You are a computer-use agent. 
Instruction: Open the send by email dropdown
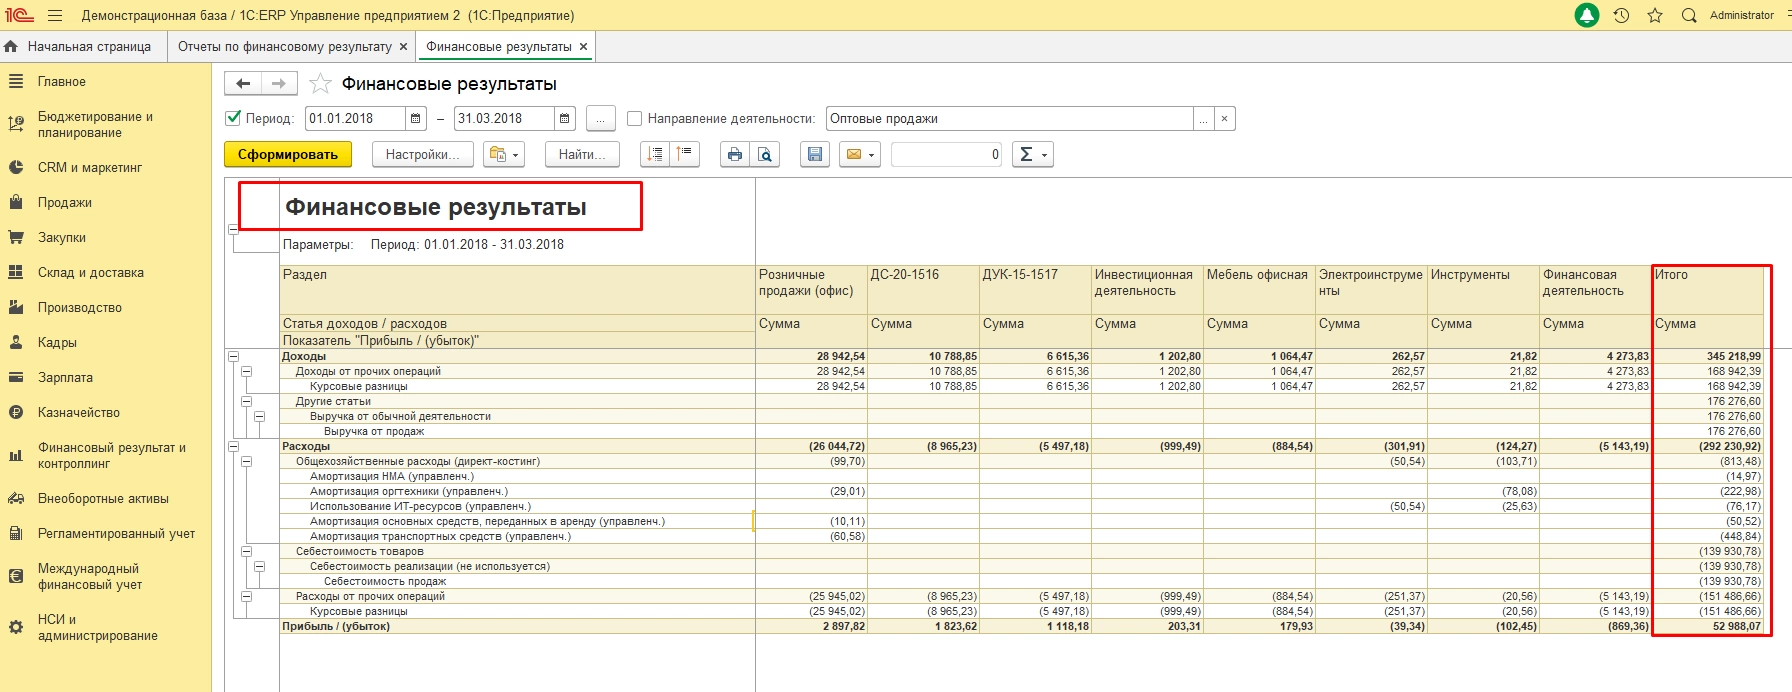click(x=860, y=154)
